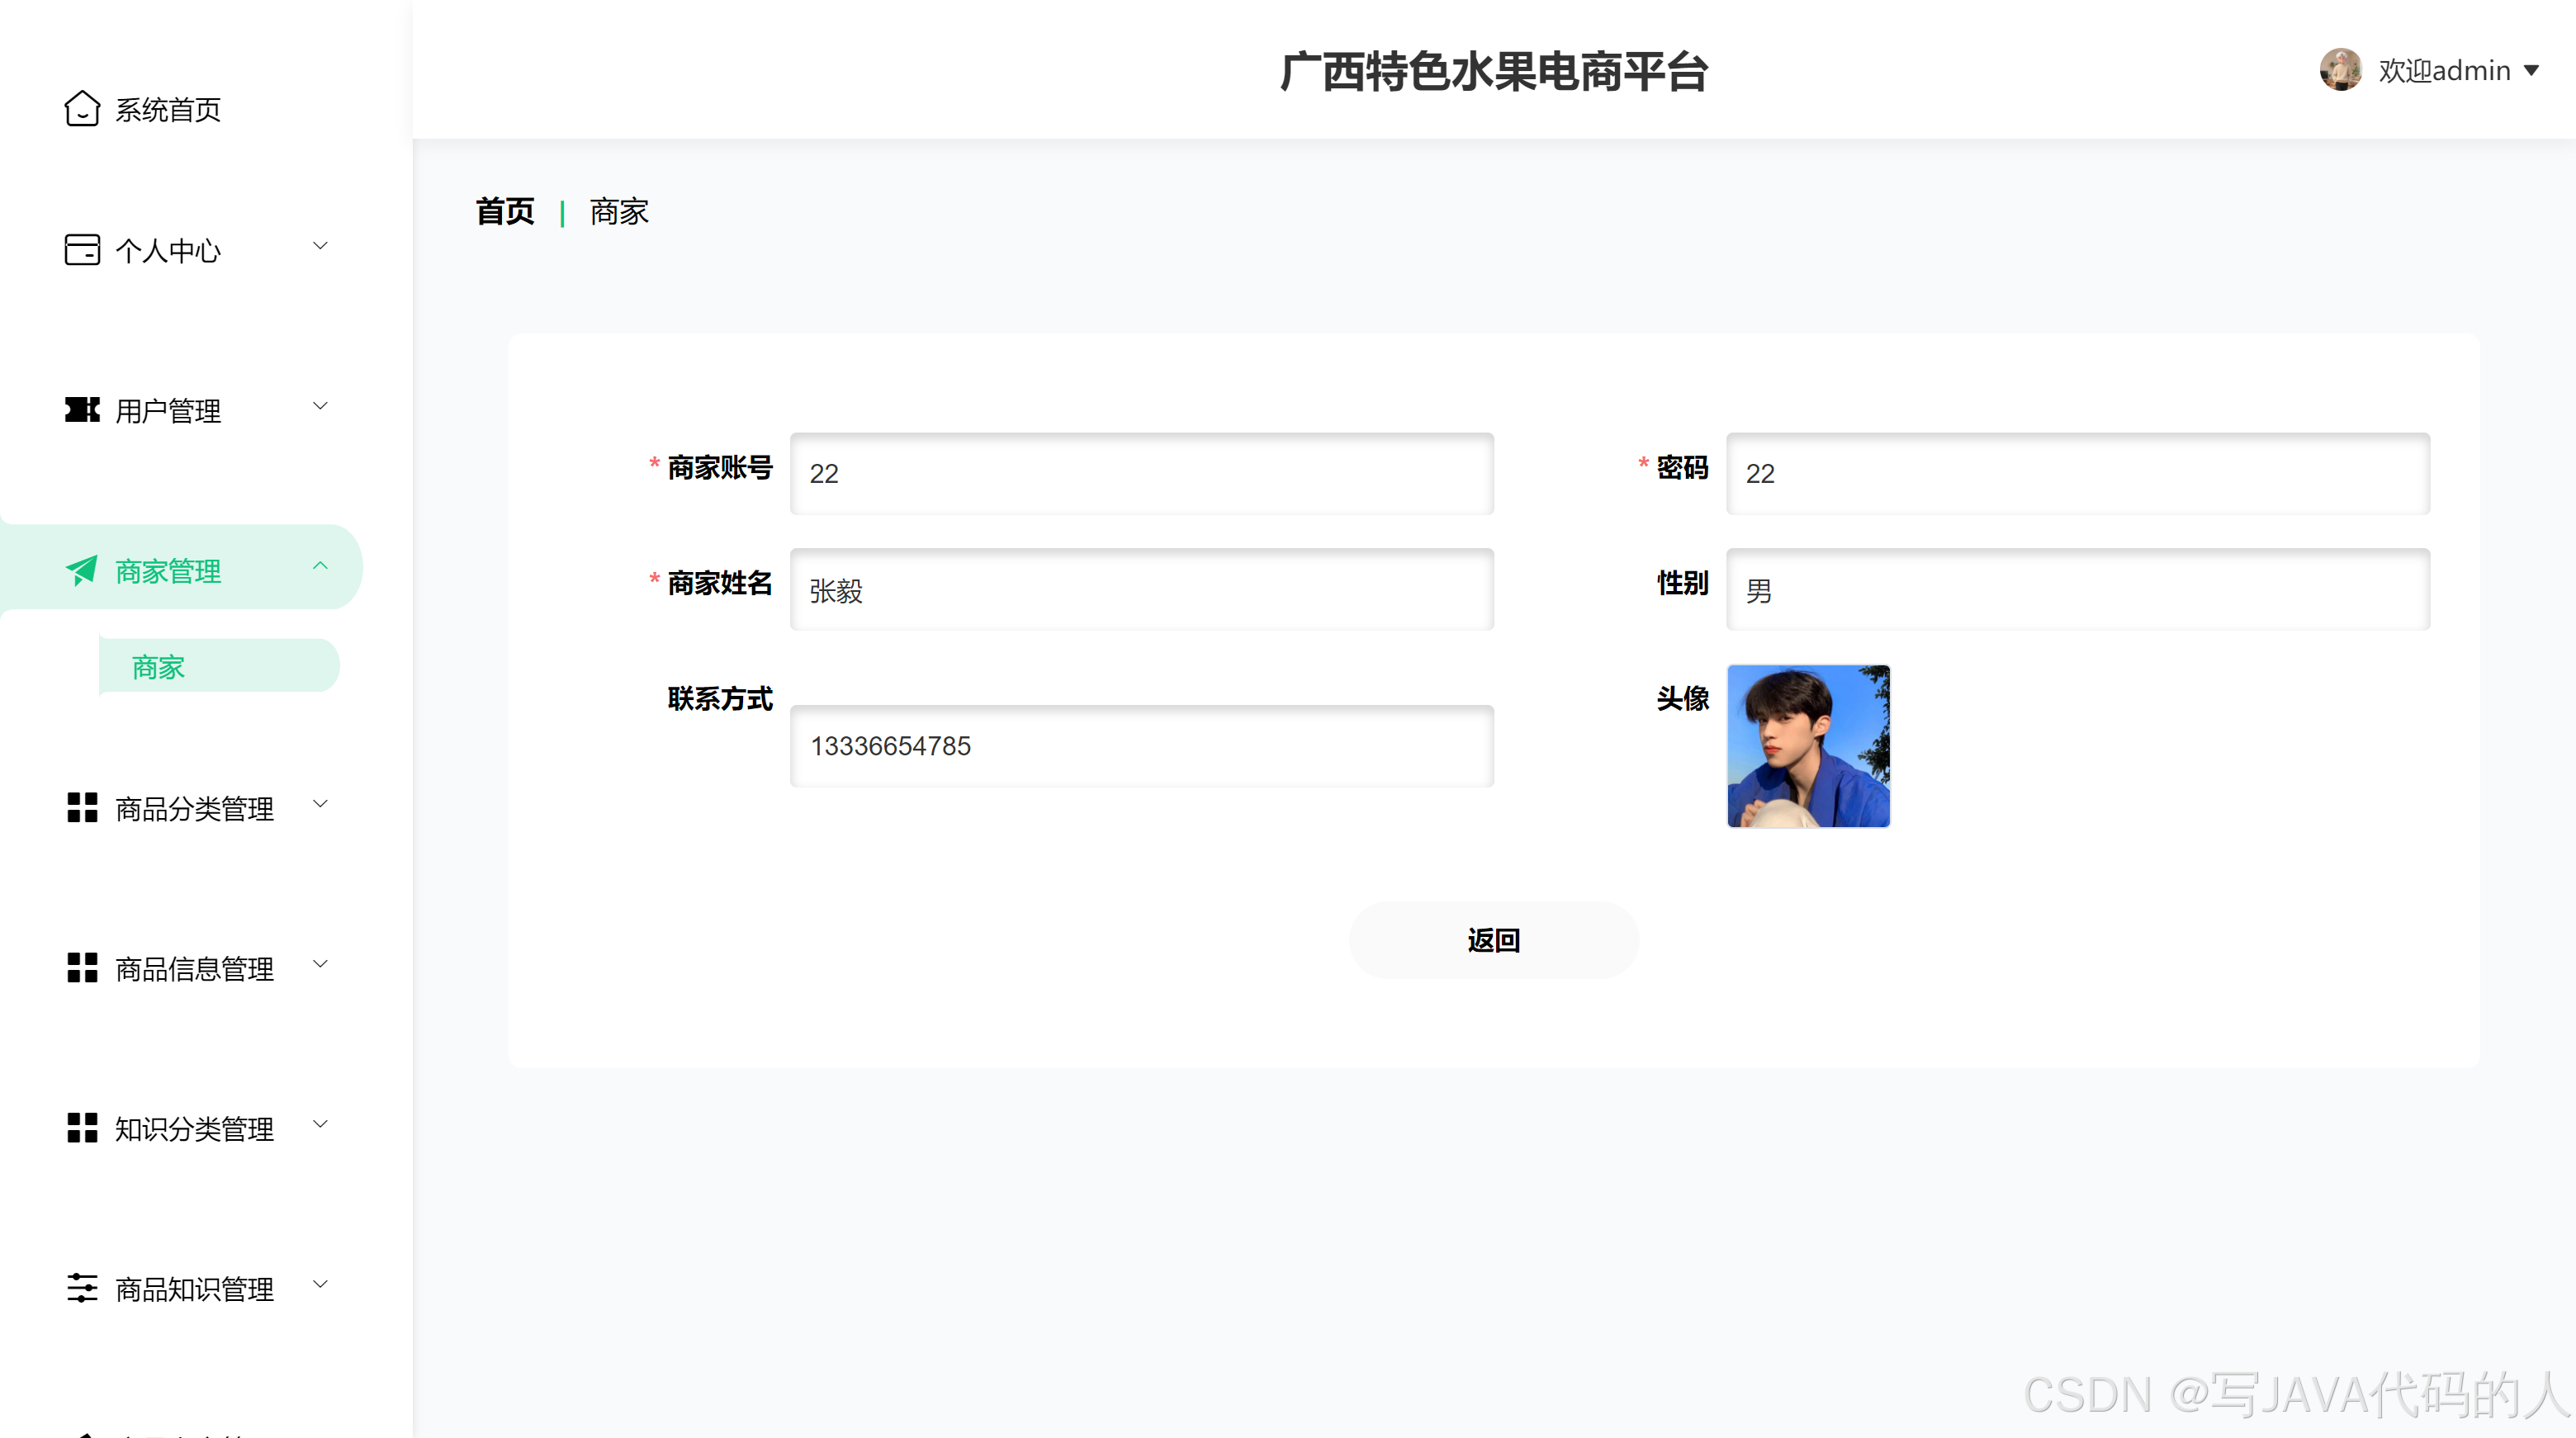Expand the 知识分类管理 chevron
2576x1438 pixels.
tap(320, 1124)
